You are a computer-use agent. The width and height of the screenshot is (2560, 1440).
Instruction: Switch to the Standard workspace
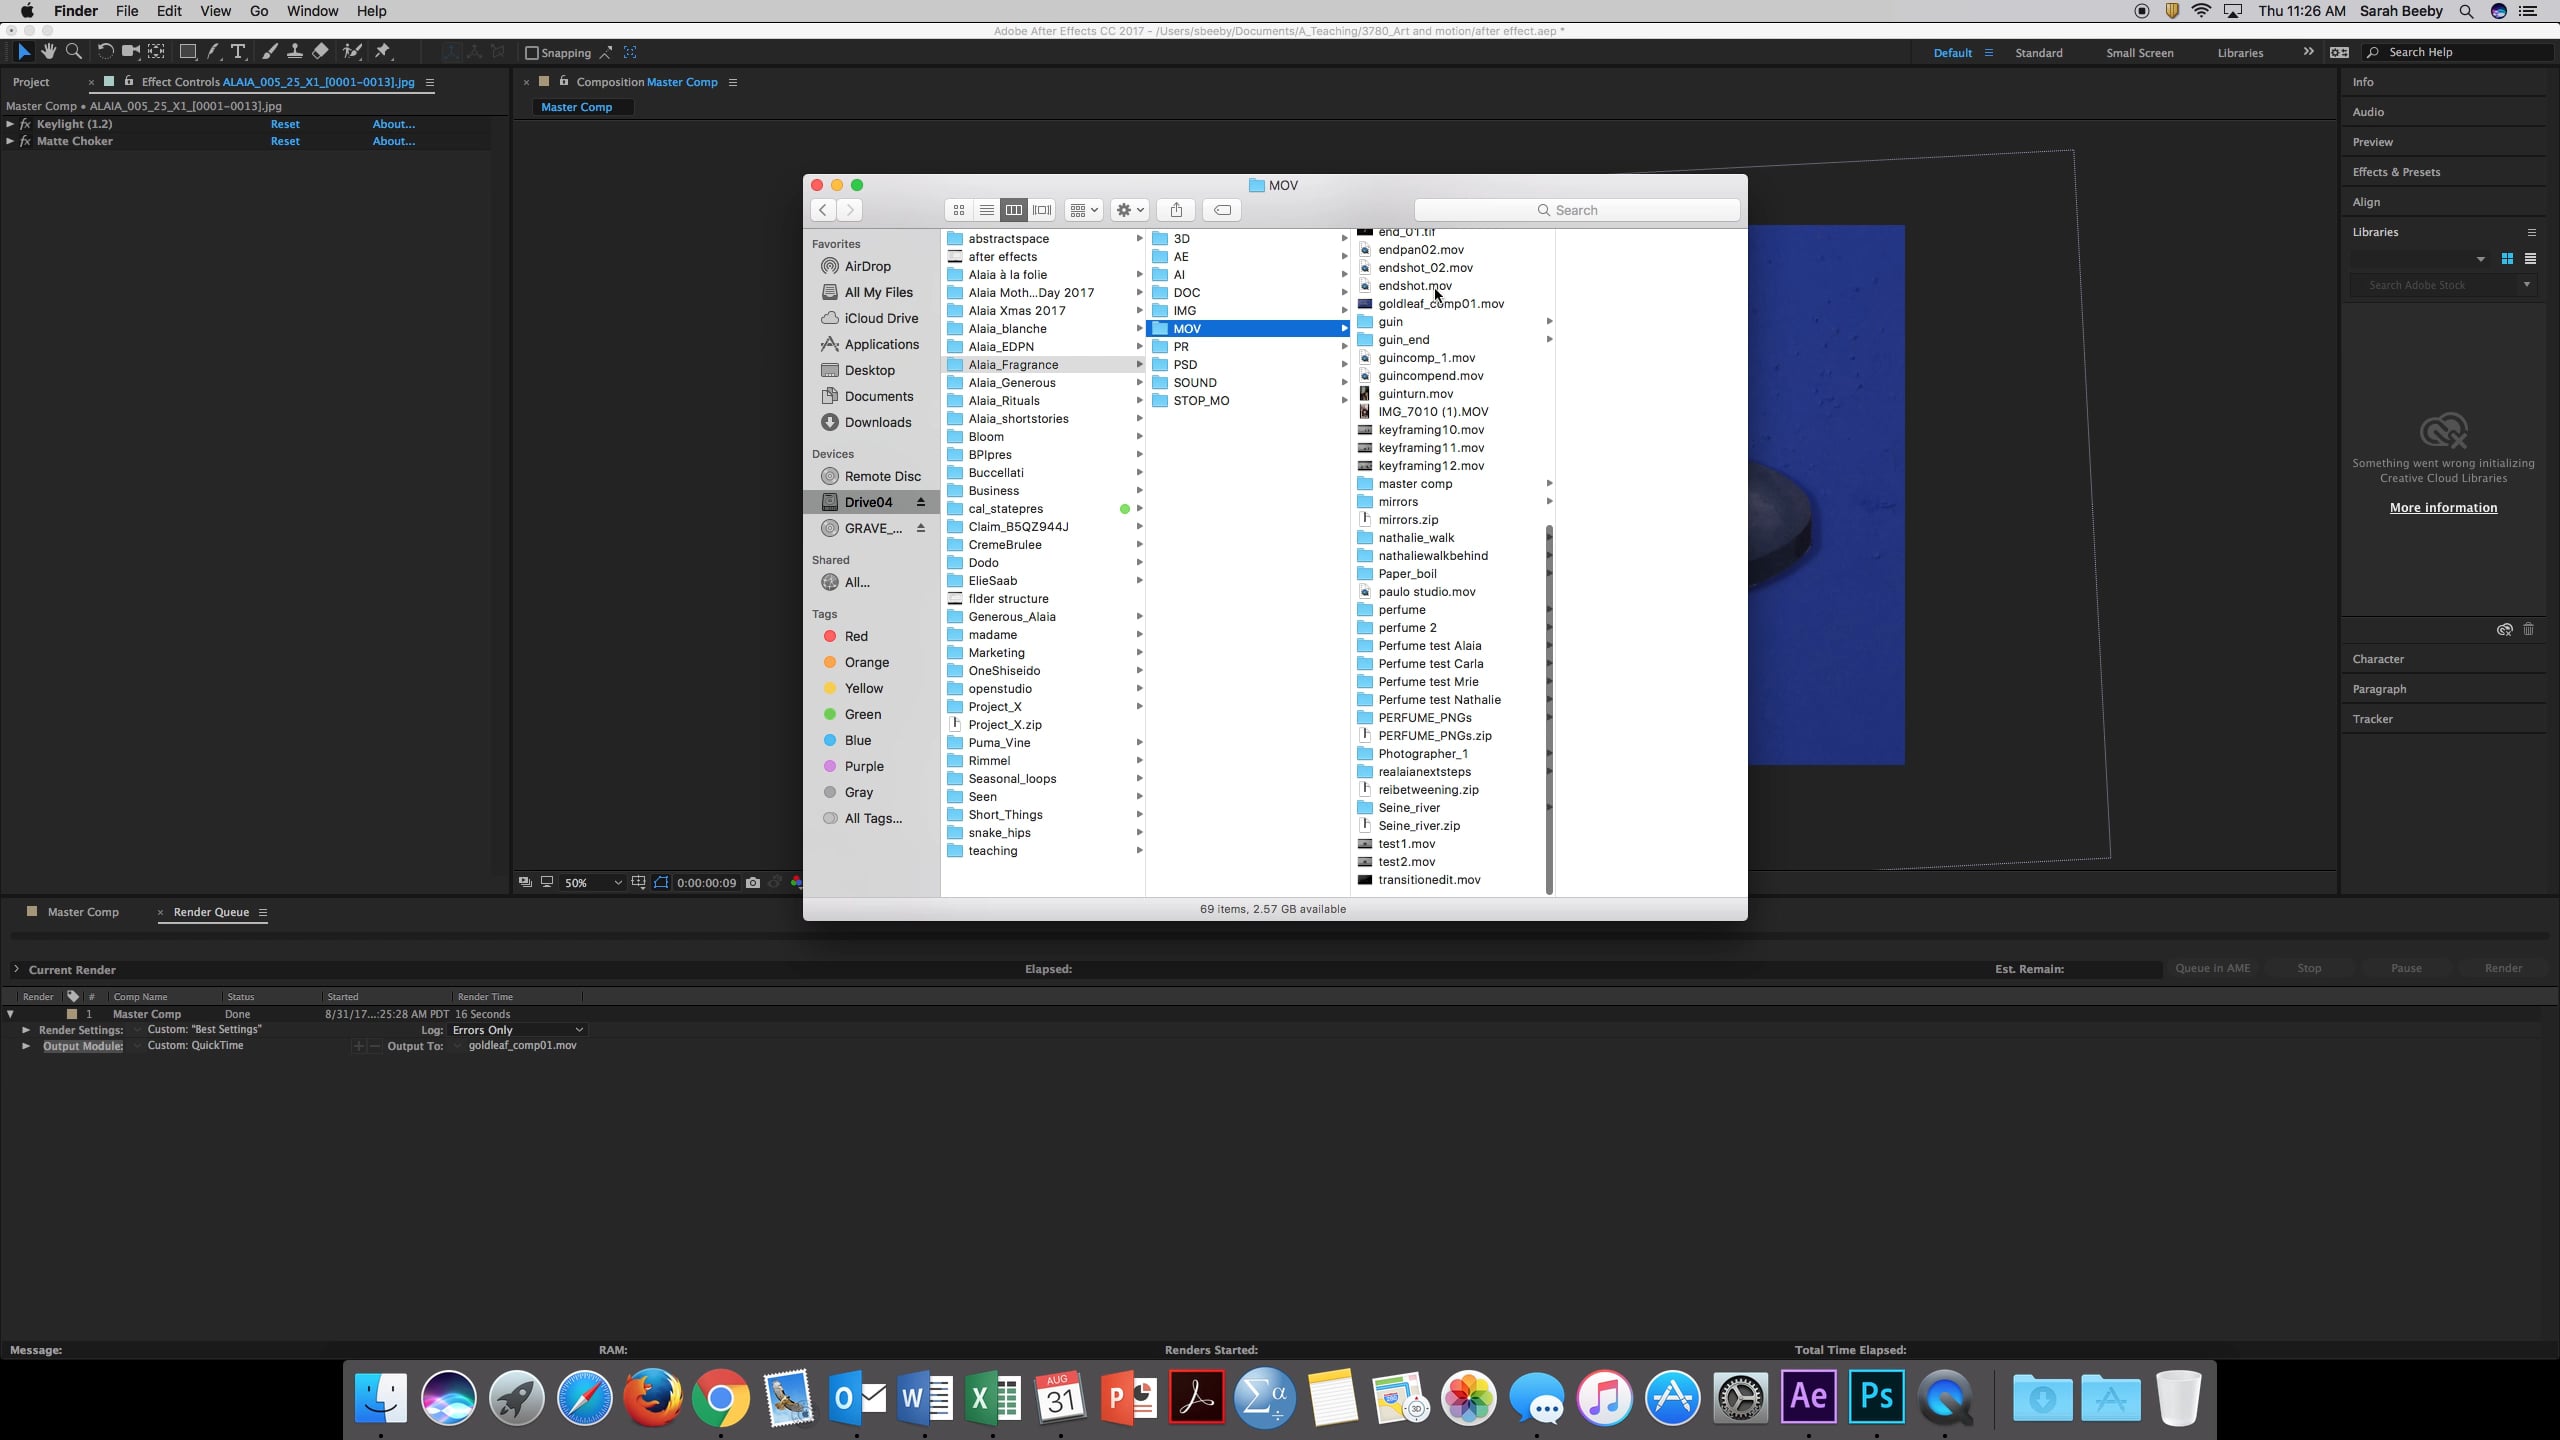[2038, 53]
